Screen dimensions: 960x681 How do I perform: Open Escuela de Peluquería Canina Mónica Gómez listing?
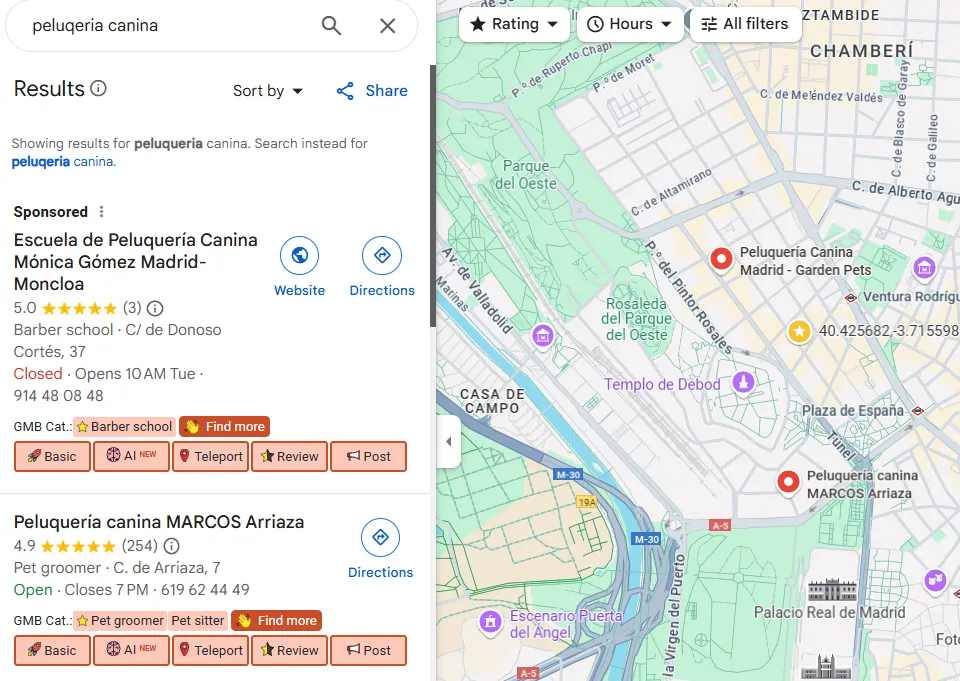pyautogui.click(x=135, y=261)
